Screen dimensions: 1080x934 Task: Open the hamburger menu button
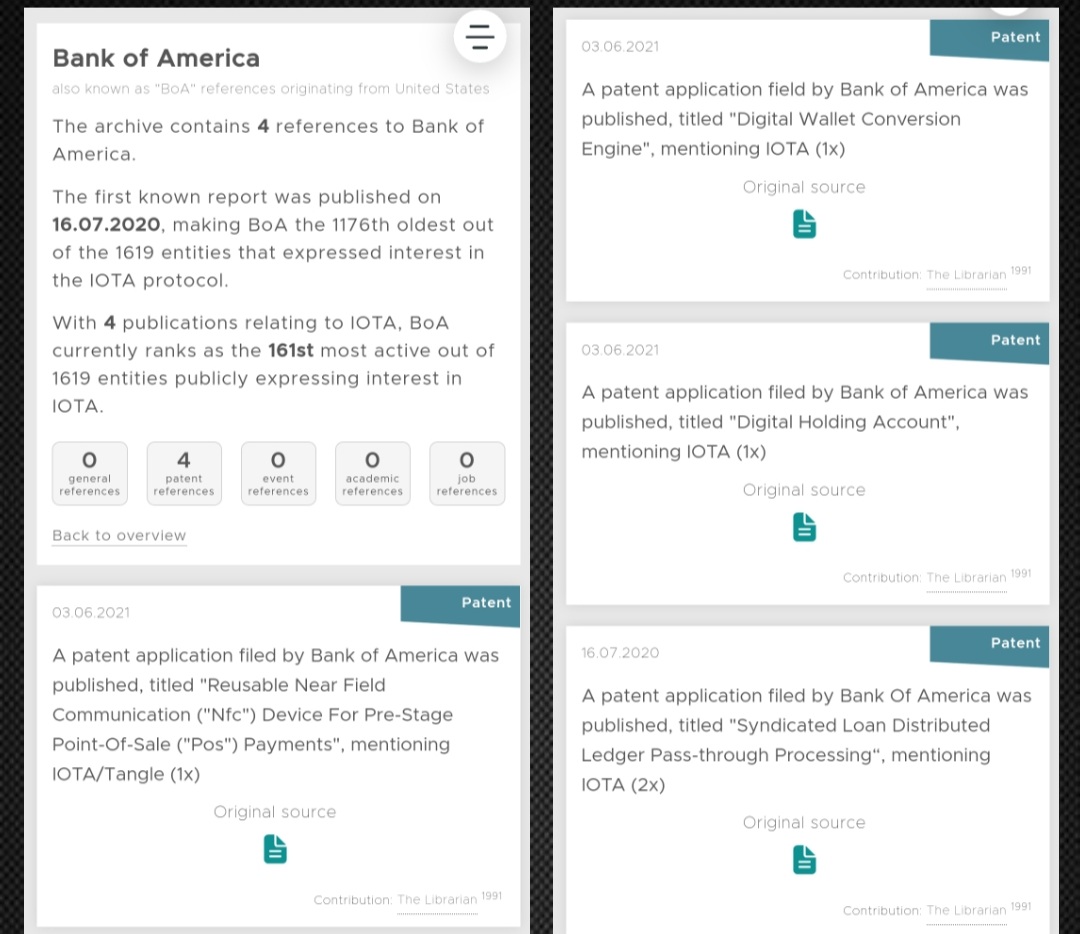tap(480, 37)
